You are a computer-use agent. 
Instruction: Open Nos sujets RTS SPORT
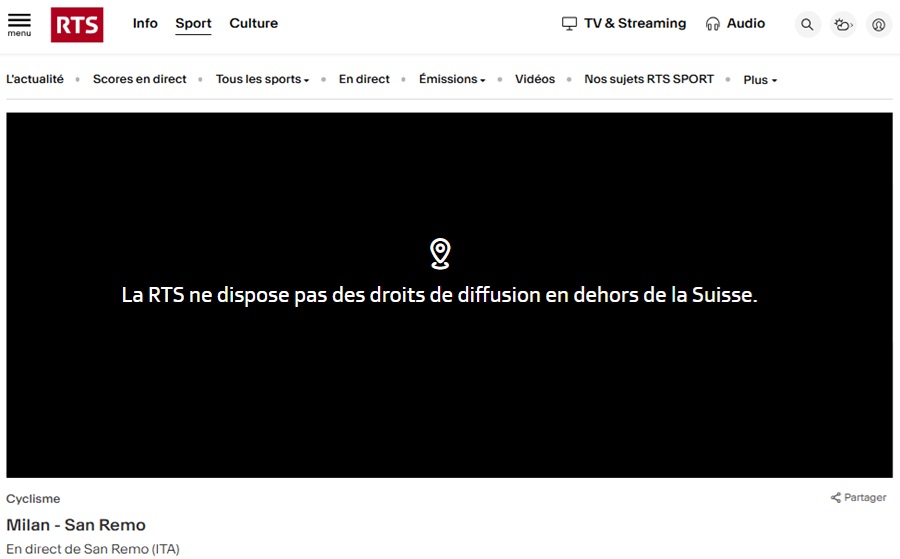coord(649,79)
